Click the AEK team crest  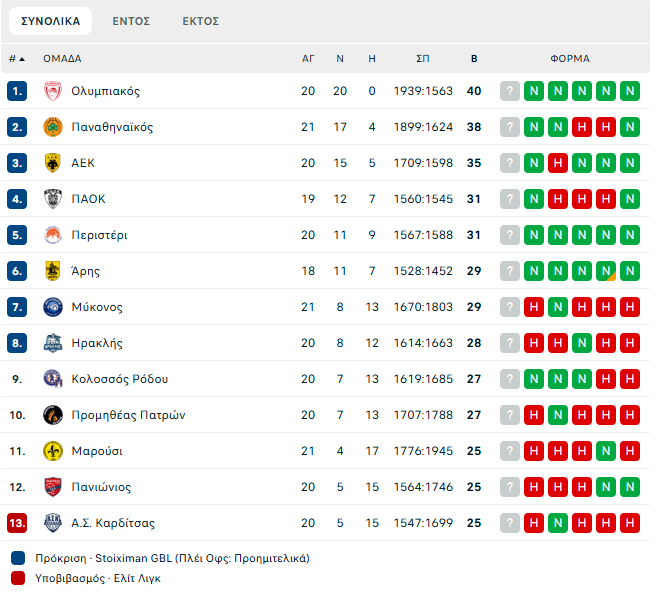[53, 163]
